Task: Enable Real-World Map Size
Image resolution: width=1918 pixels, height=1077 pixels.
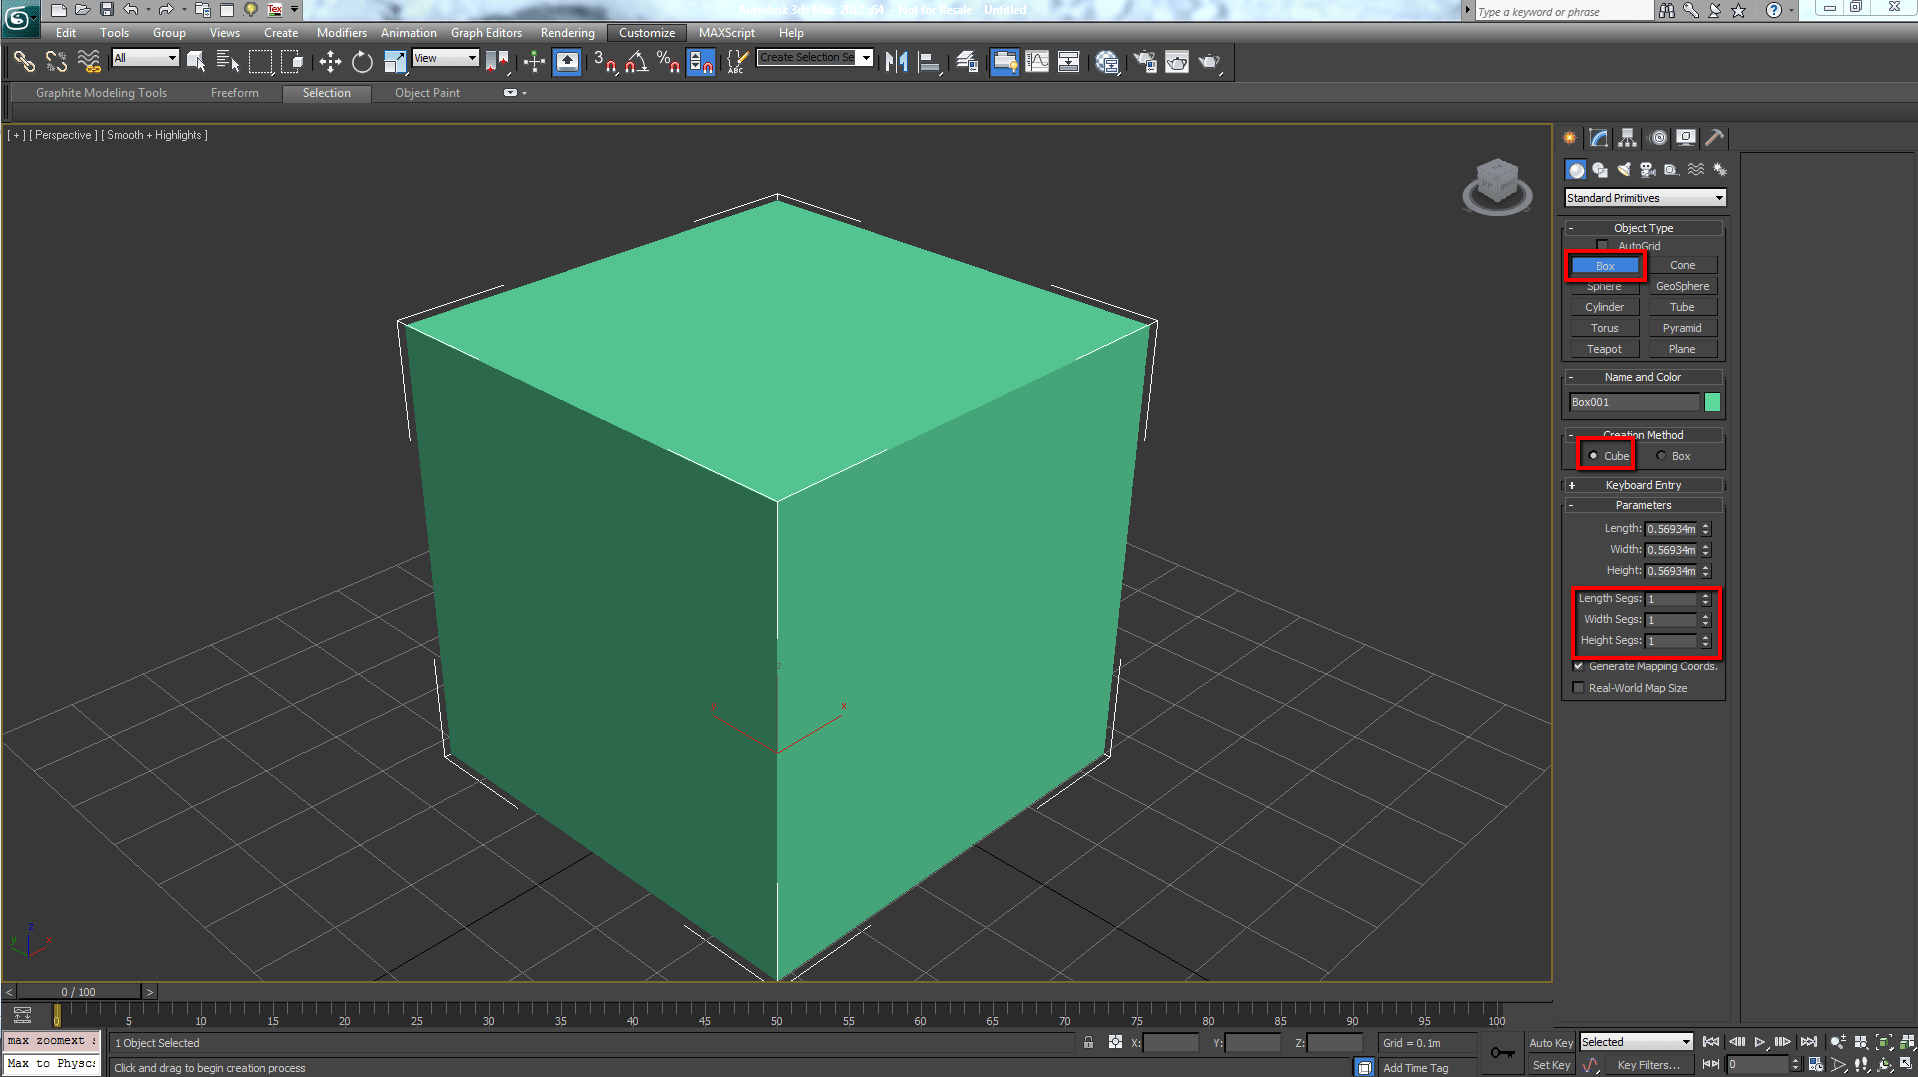Action: pos(1578,687)
